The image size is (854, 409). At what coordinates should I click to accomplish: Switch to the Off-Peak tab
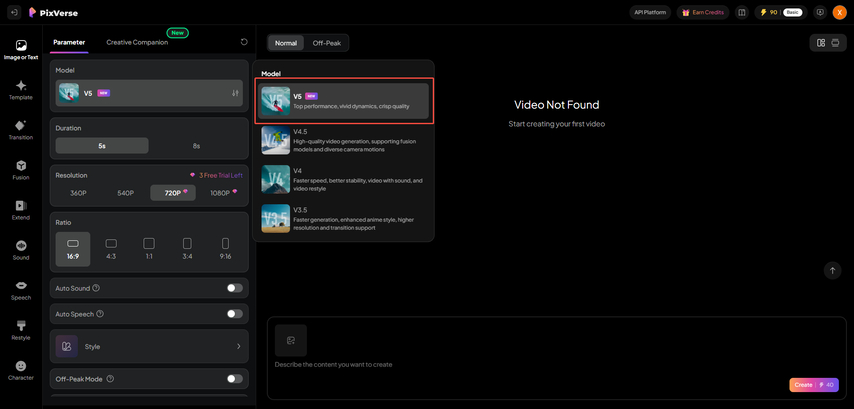(327, 43)
